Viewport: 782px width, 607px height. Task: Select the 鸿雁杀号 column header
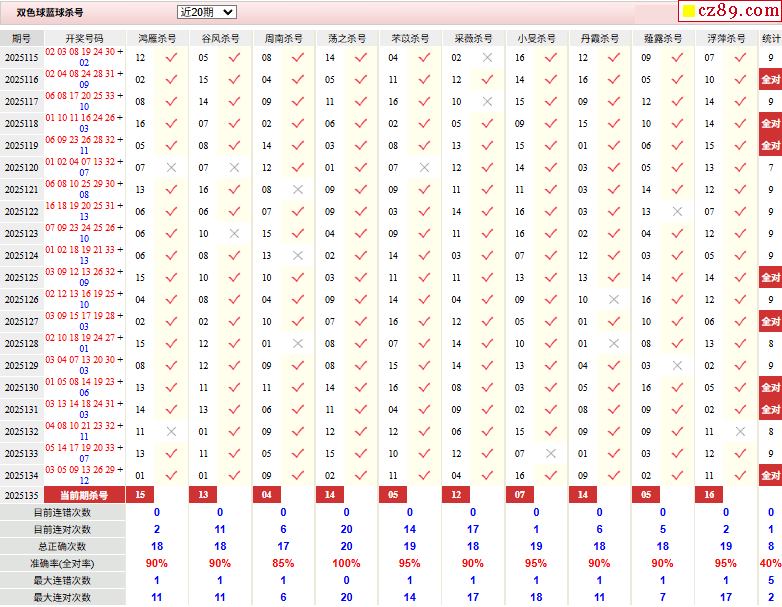[157, 38]
